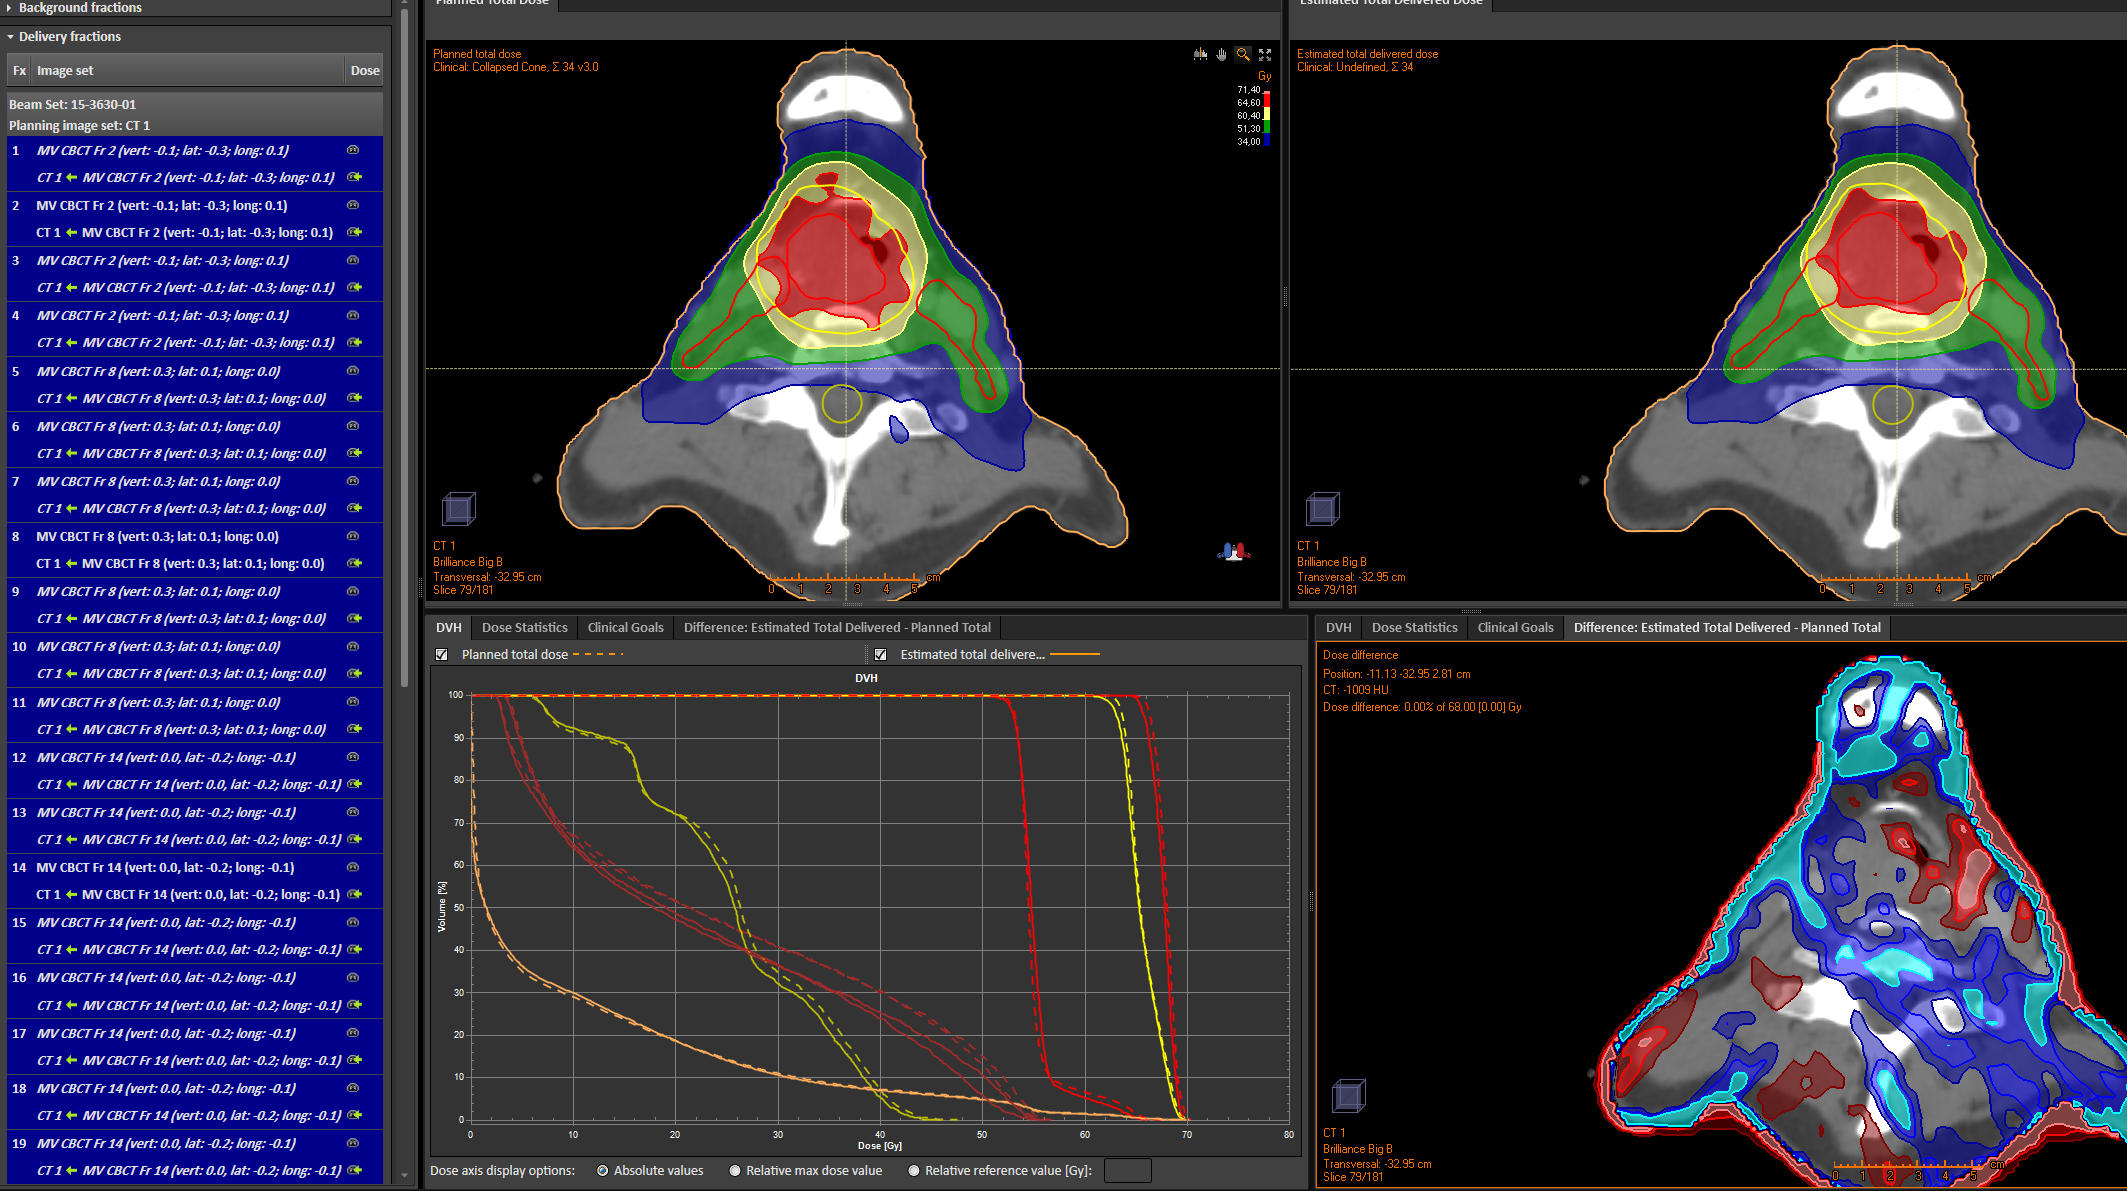Select the "Planning image set: CT 1" row

(195, 125)
